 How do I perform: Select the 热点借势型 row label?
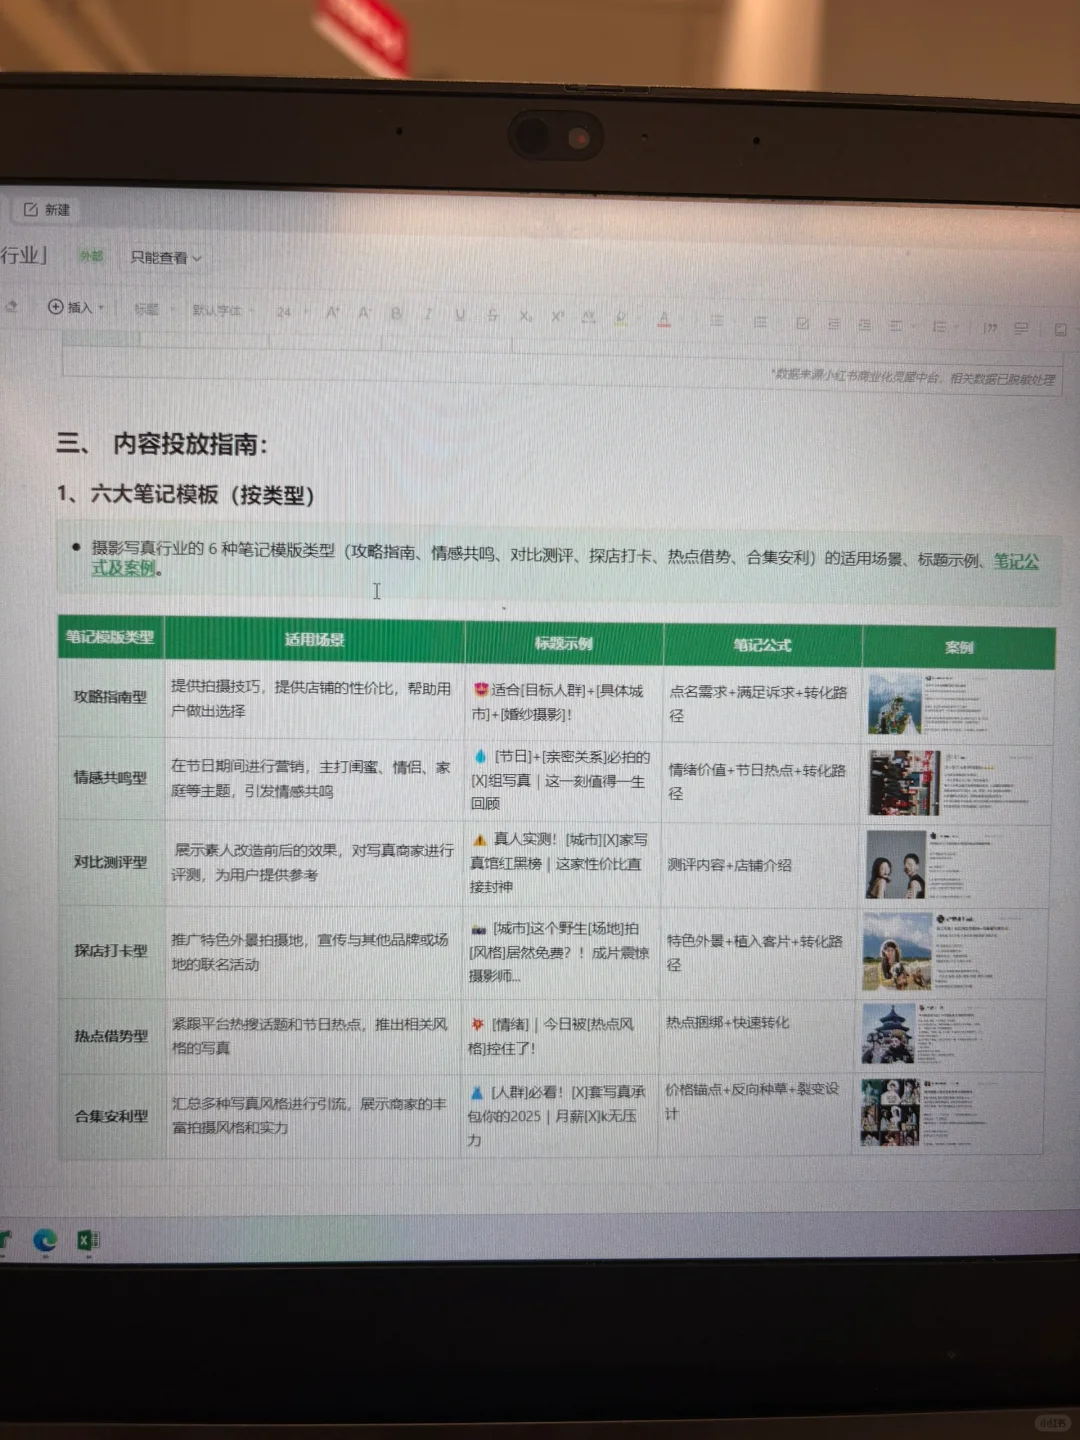[x=110, y=1035]
